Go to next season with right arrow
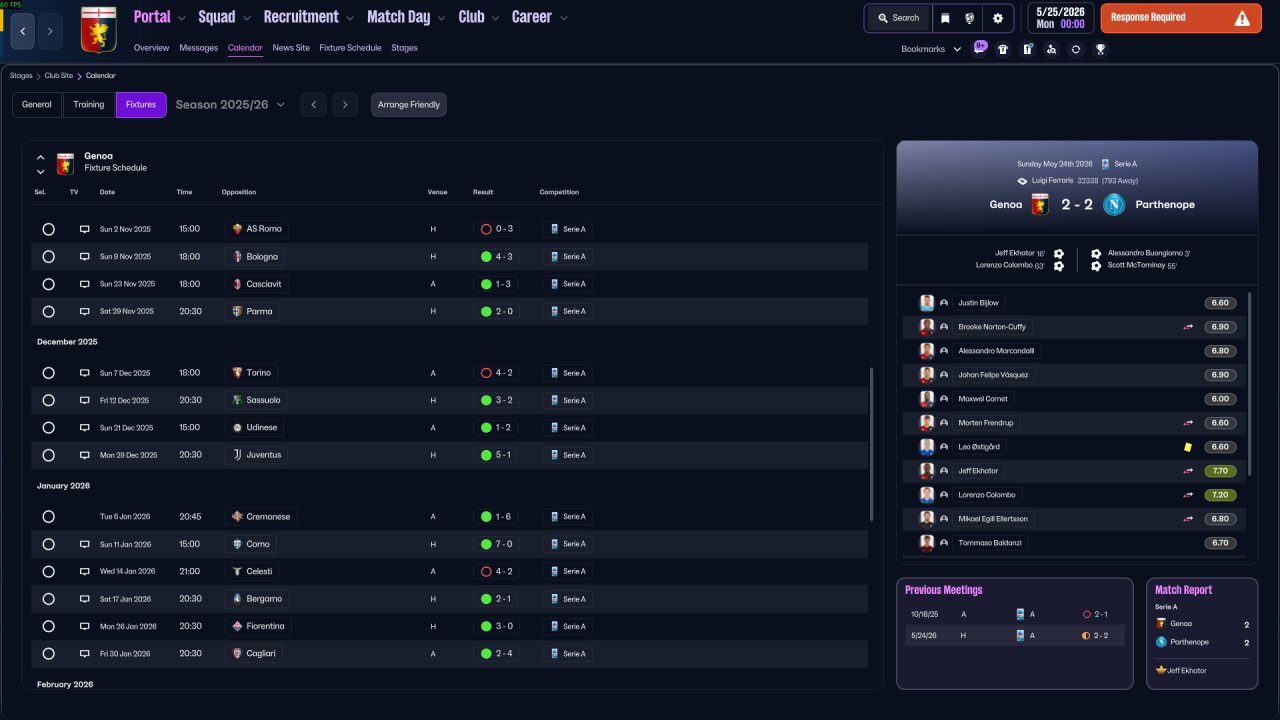Screen dimensions: 1280x720 (345, 105)
